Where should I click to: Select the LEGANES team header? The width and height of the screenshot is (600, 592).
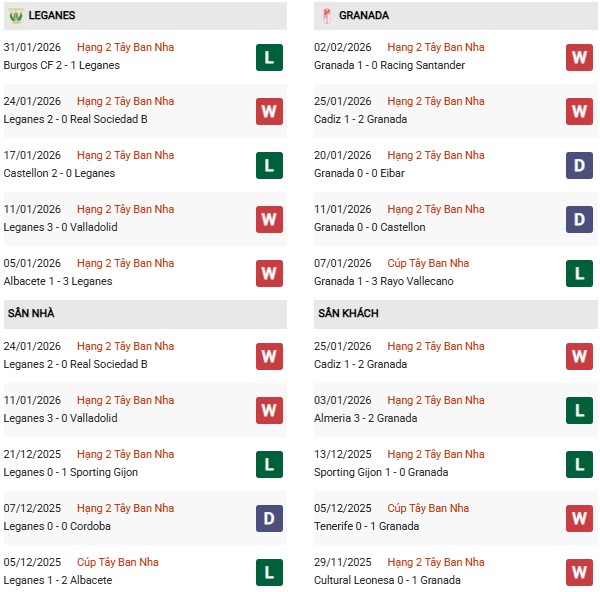point(52,16)
